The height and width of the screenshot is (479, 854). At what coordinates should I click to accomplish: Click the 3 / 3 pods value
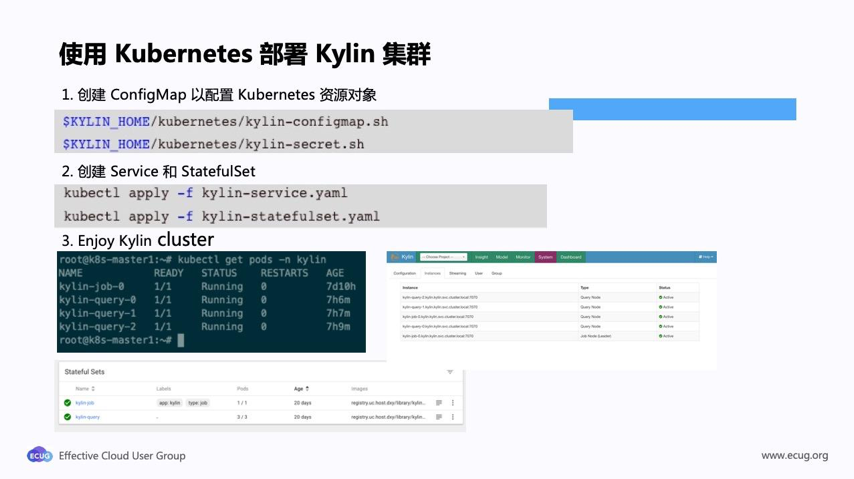tap(242, 417)
